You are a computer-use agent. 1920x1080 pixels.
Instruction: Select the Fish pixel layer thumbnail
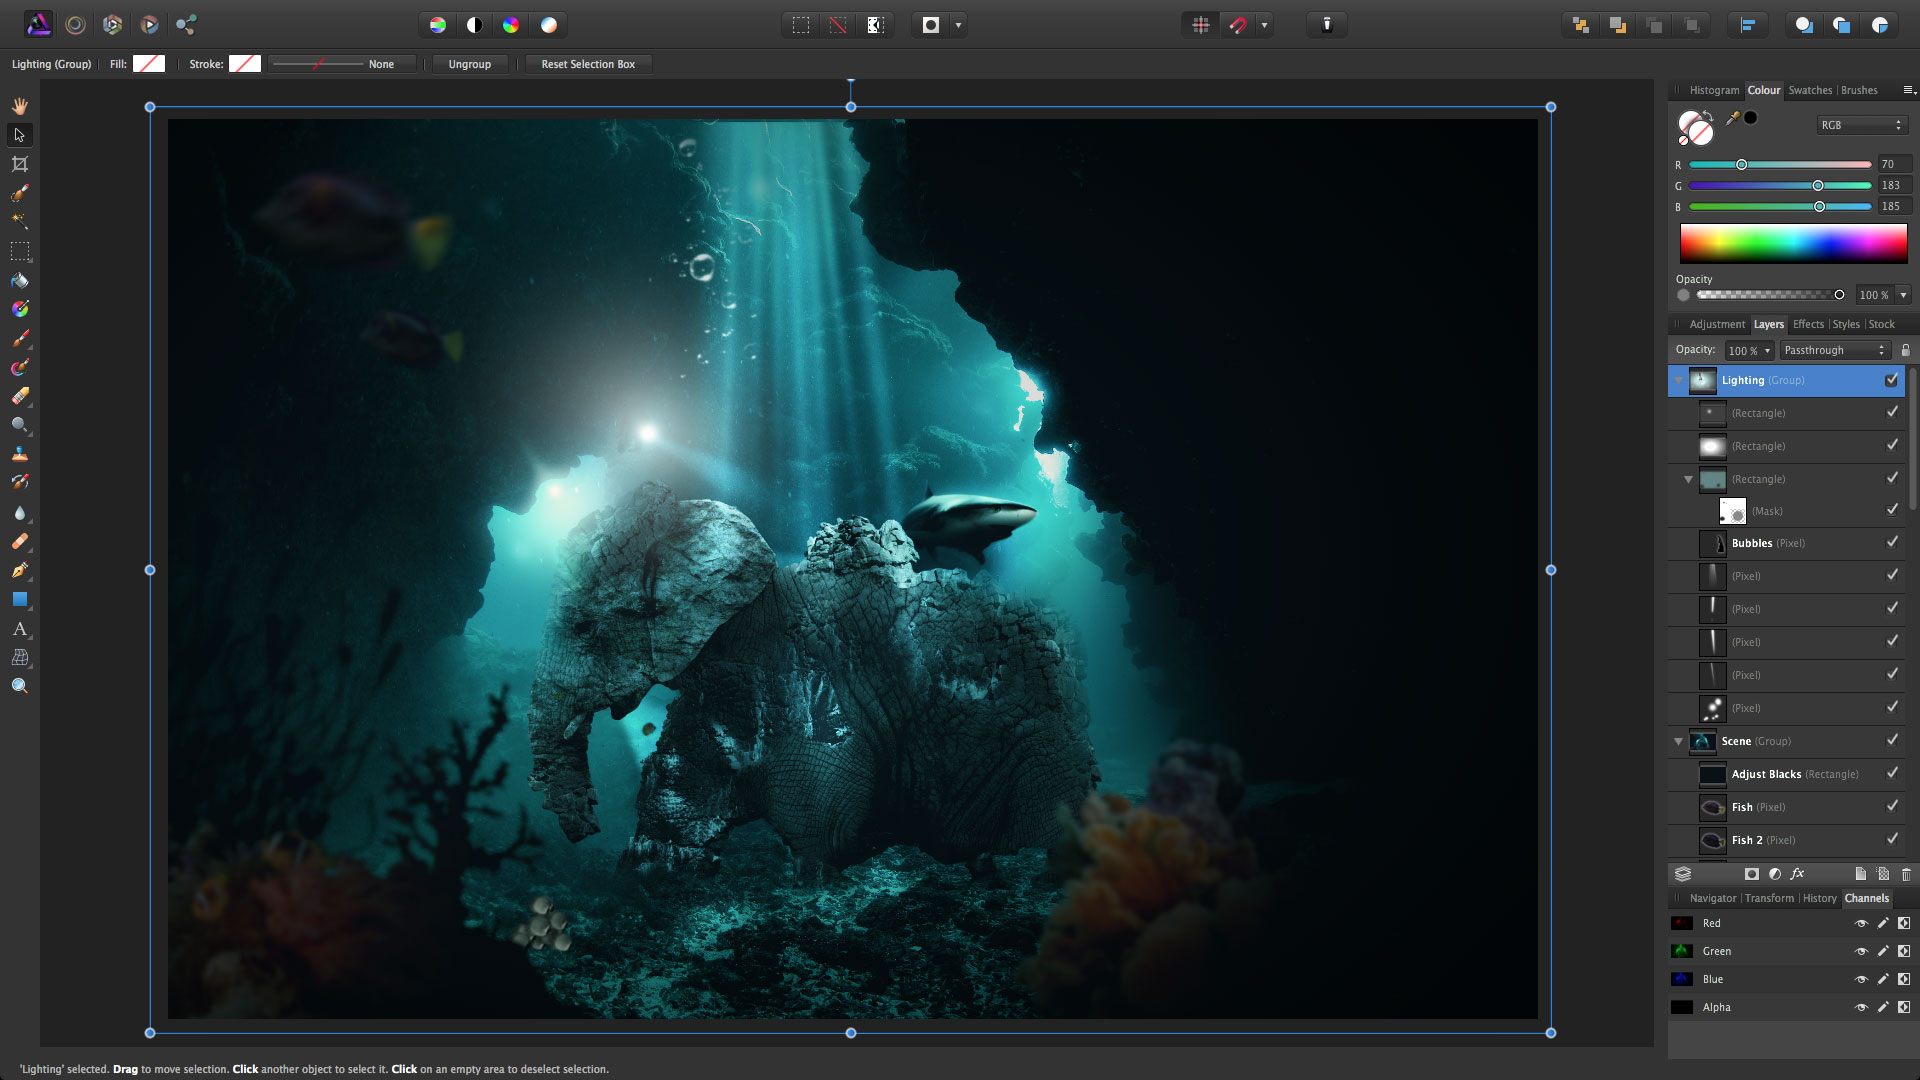coord(1713,807)
